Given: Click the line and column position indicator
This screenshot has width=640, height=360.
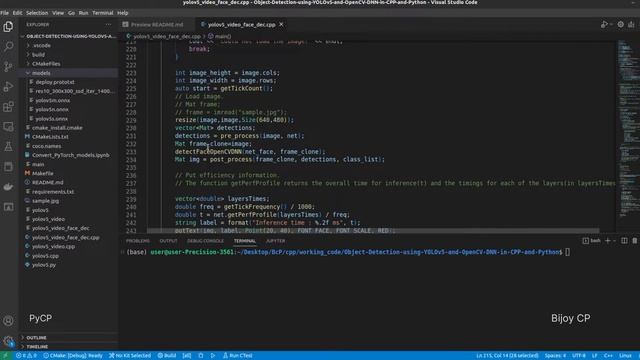Looking at the screenshot, I should (x=507, y=356).
